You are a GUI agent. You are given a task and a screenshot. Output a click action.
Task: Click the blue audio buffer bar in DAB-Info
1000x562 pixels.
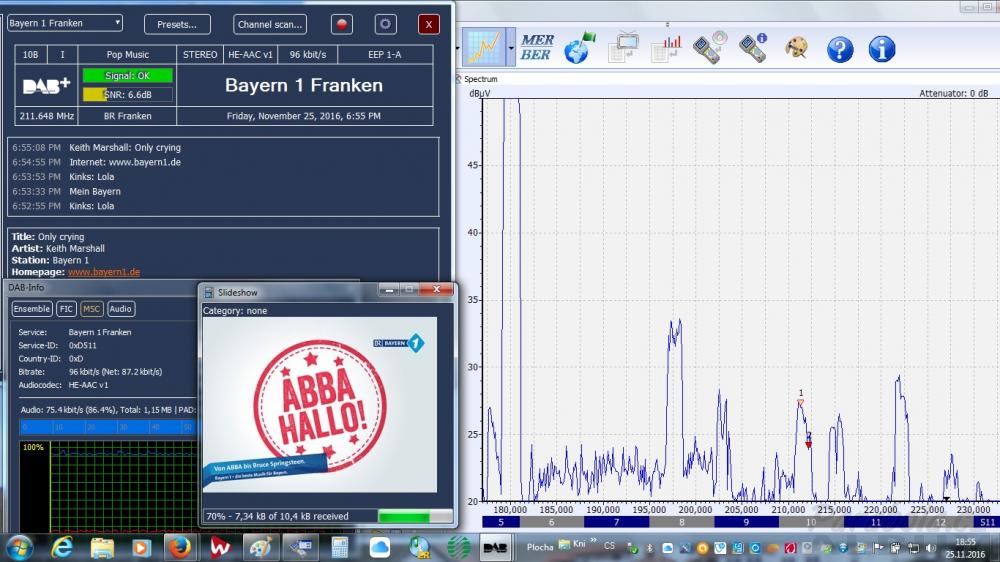pos(108,427)
